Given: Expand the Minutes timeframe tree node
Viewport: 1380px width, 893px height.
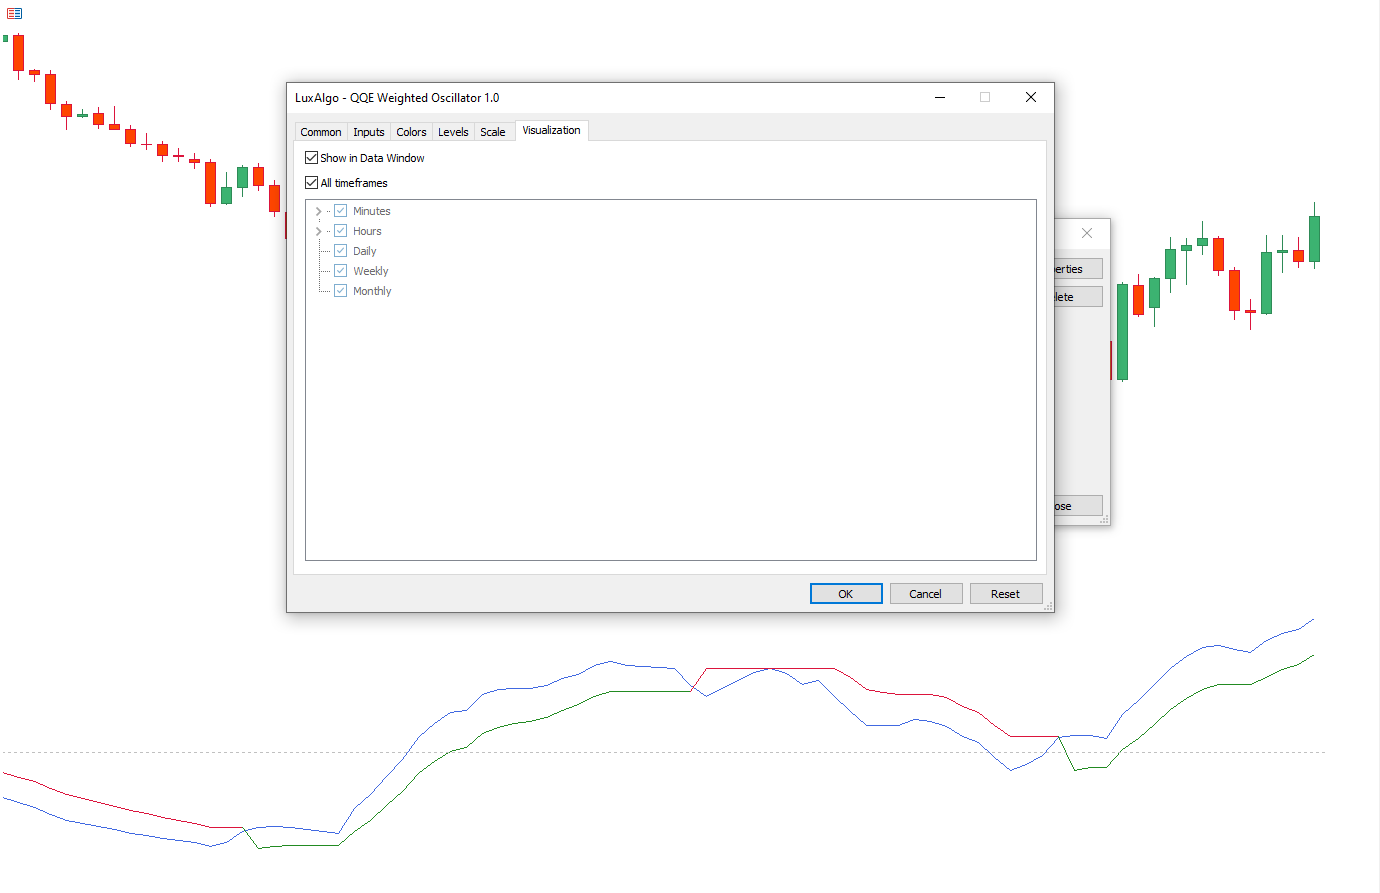Looking at the screenshot, I should pos(318,211).
